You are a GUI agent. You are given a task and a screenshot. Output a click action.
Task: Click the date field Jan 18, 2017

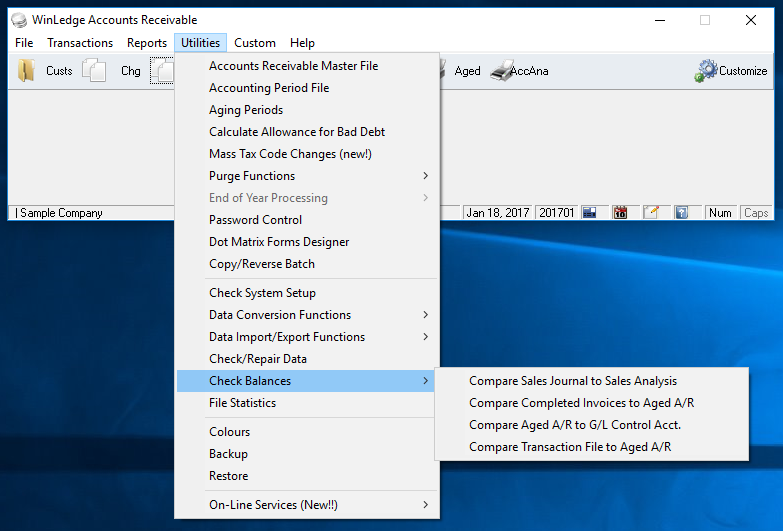coord(499,213)
